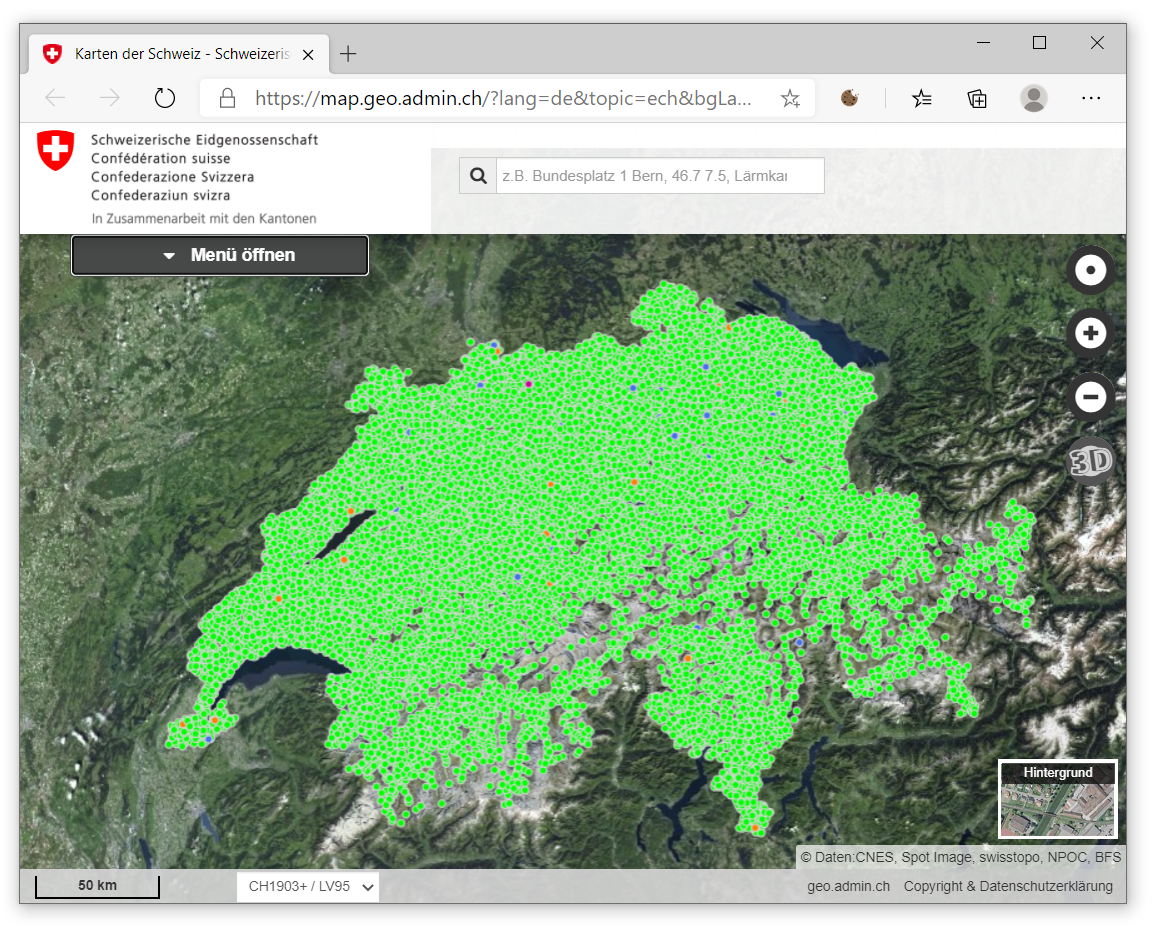Screen dimensions: 1161x933
Task: Open the browser favorites list
Action: (x=922, y=98)
